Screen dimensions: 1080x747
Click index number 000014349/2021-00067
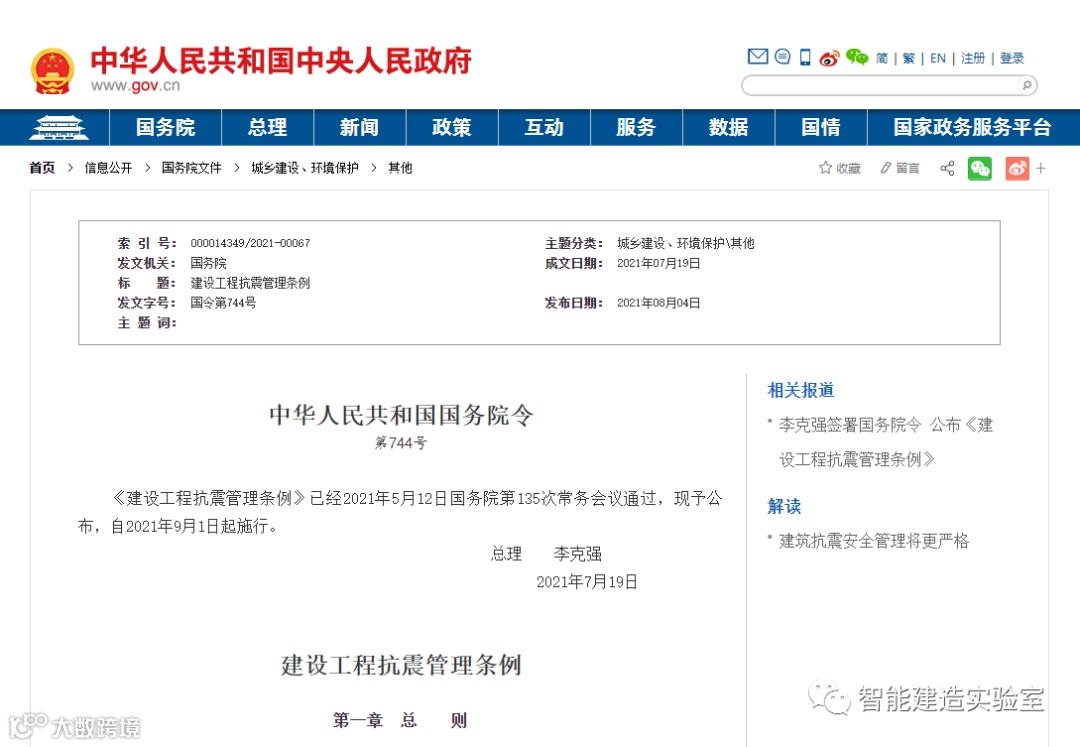pos(250,243)
